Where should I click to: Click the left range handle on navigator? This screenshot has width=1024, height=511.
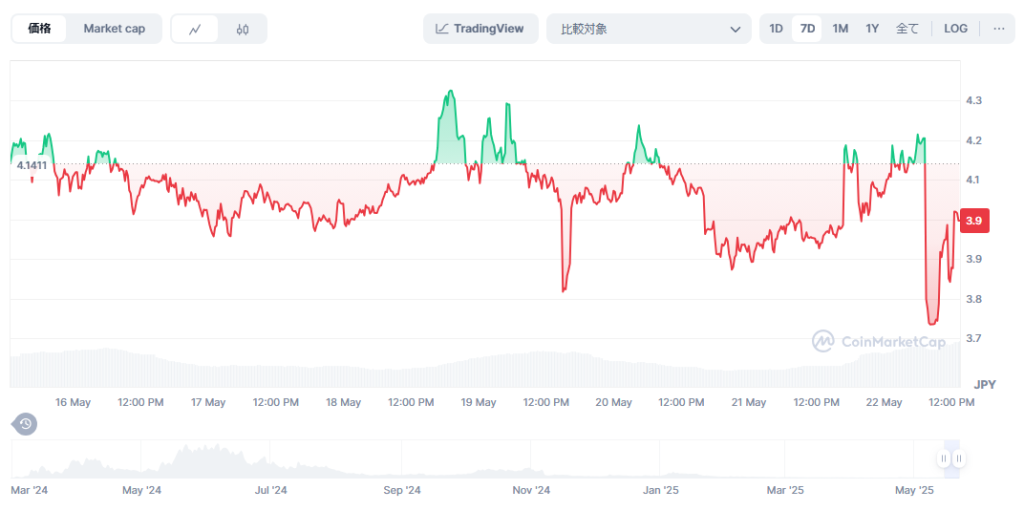point(943,459)
